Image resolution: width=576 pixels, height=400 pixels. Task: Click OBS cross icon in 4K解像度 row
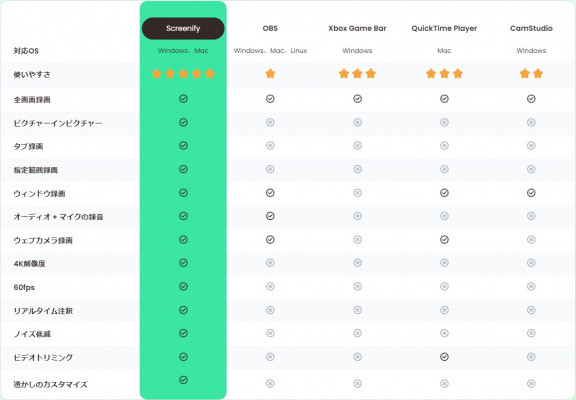(x=270, y=263)
